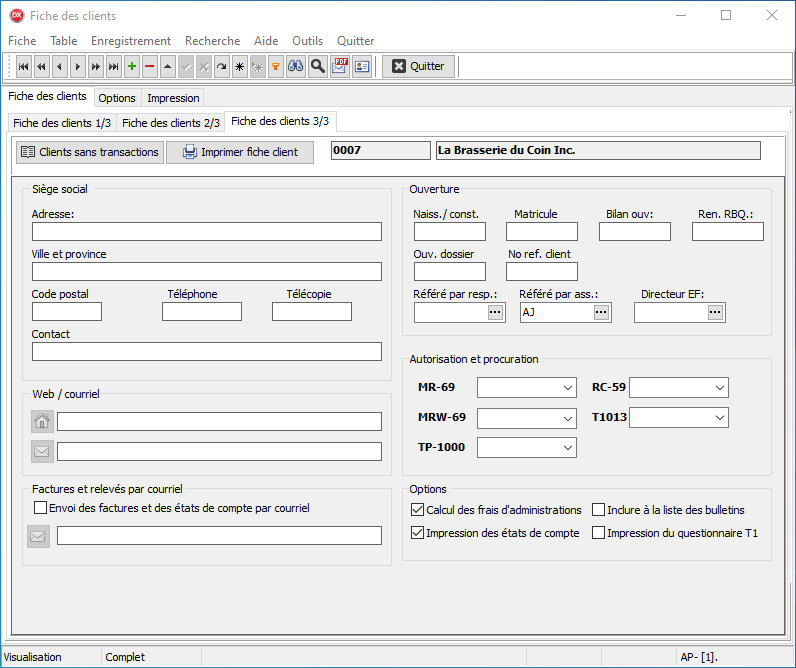Click the Matricule field

click(542, 231)
